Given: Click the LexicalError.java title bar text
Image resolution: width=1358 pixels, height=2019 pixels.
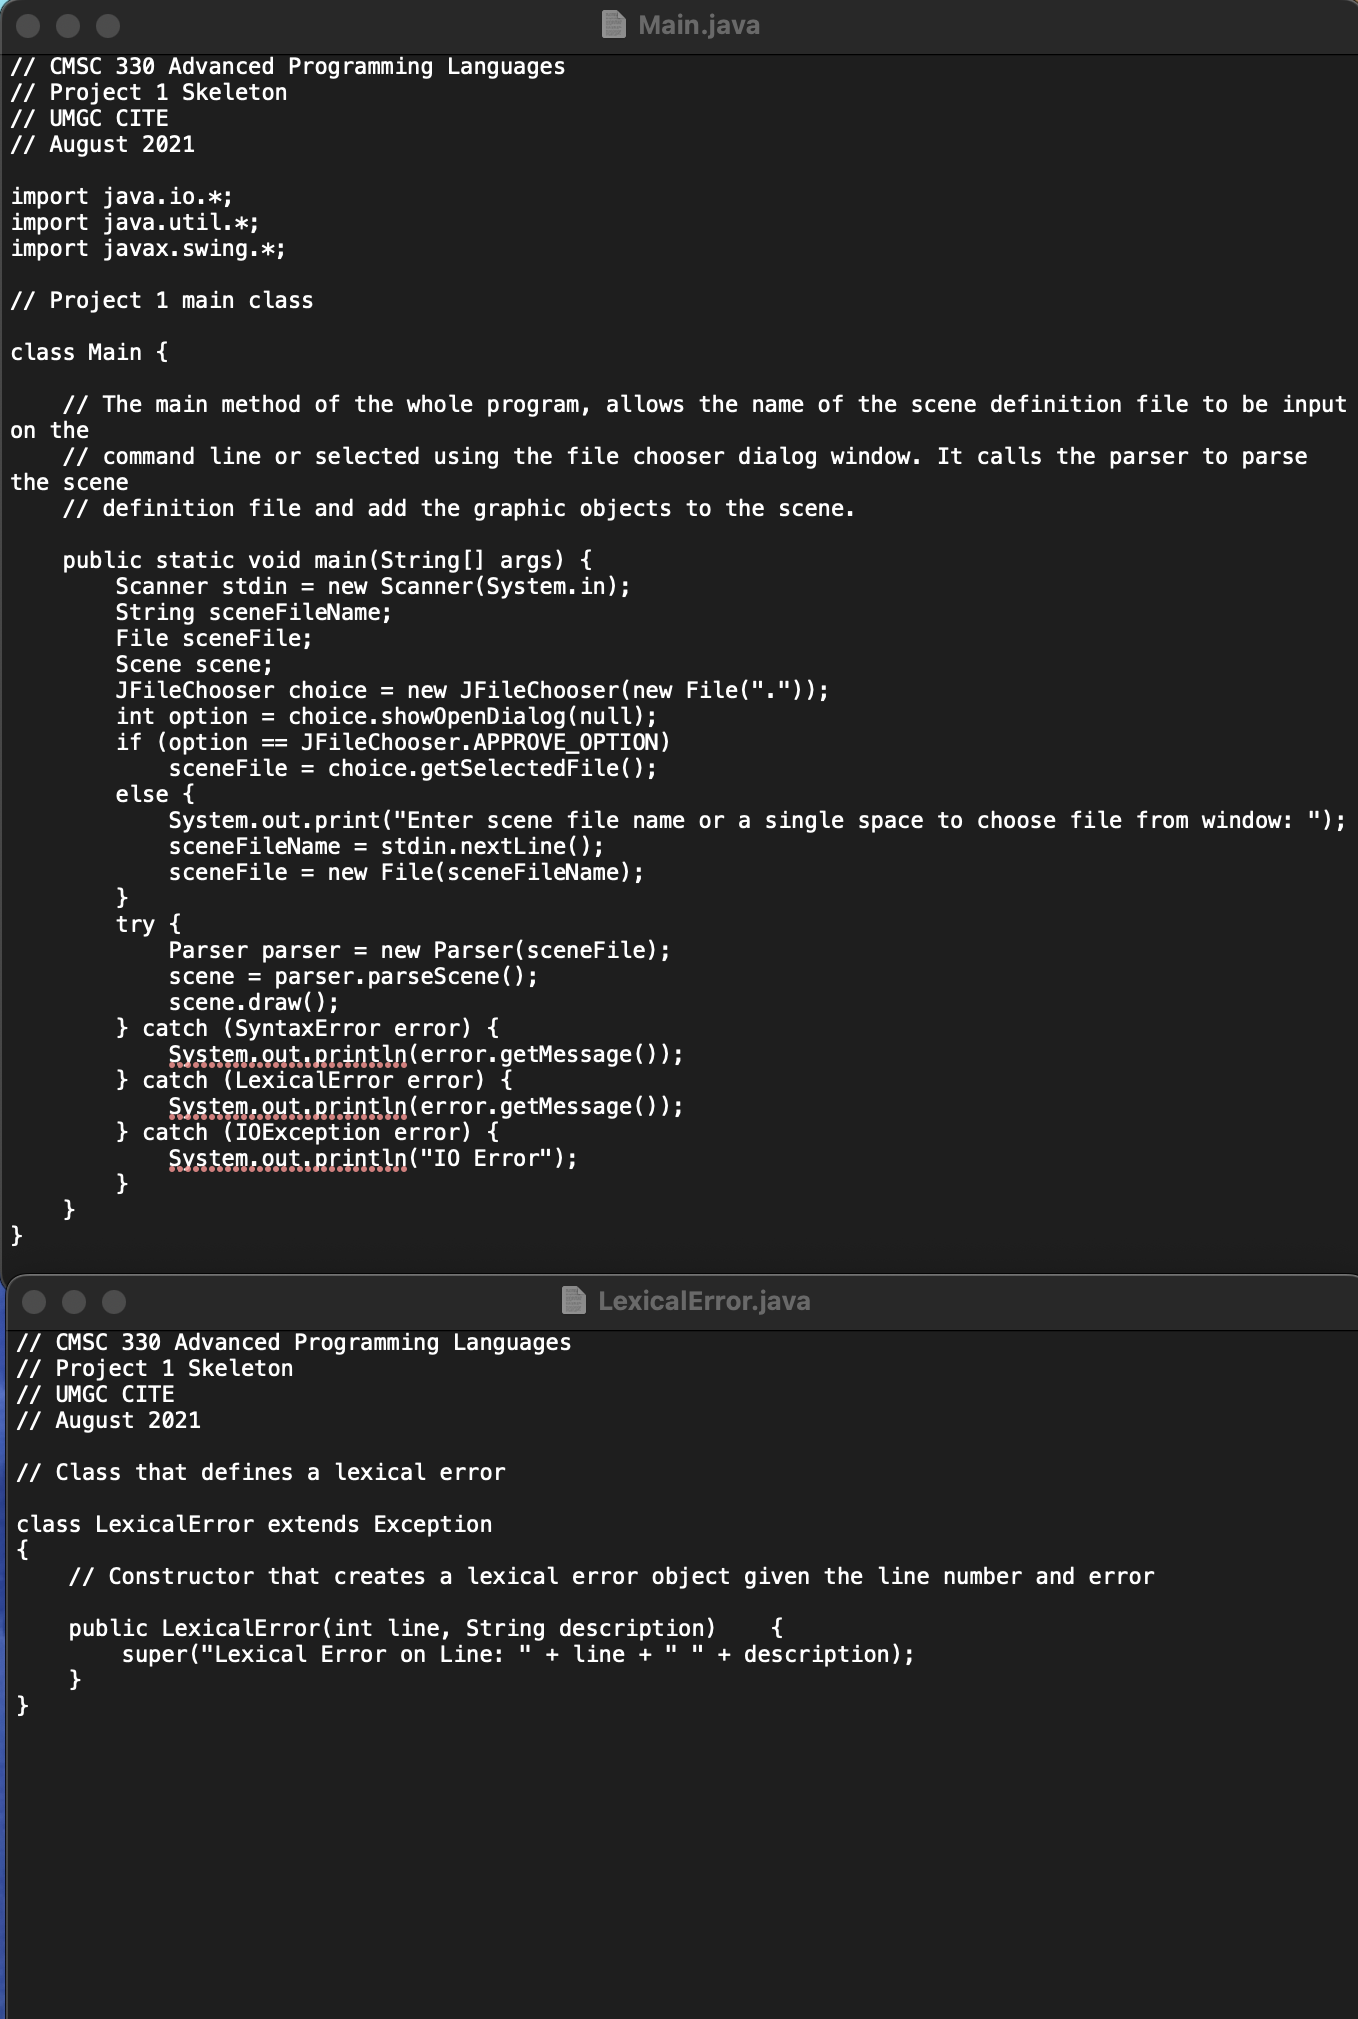Looking at the screenshot, I should tap(705, 1301).
